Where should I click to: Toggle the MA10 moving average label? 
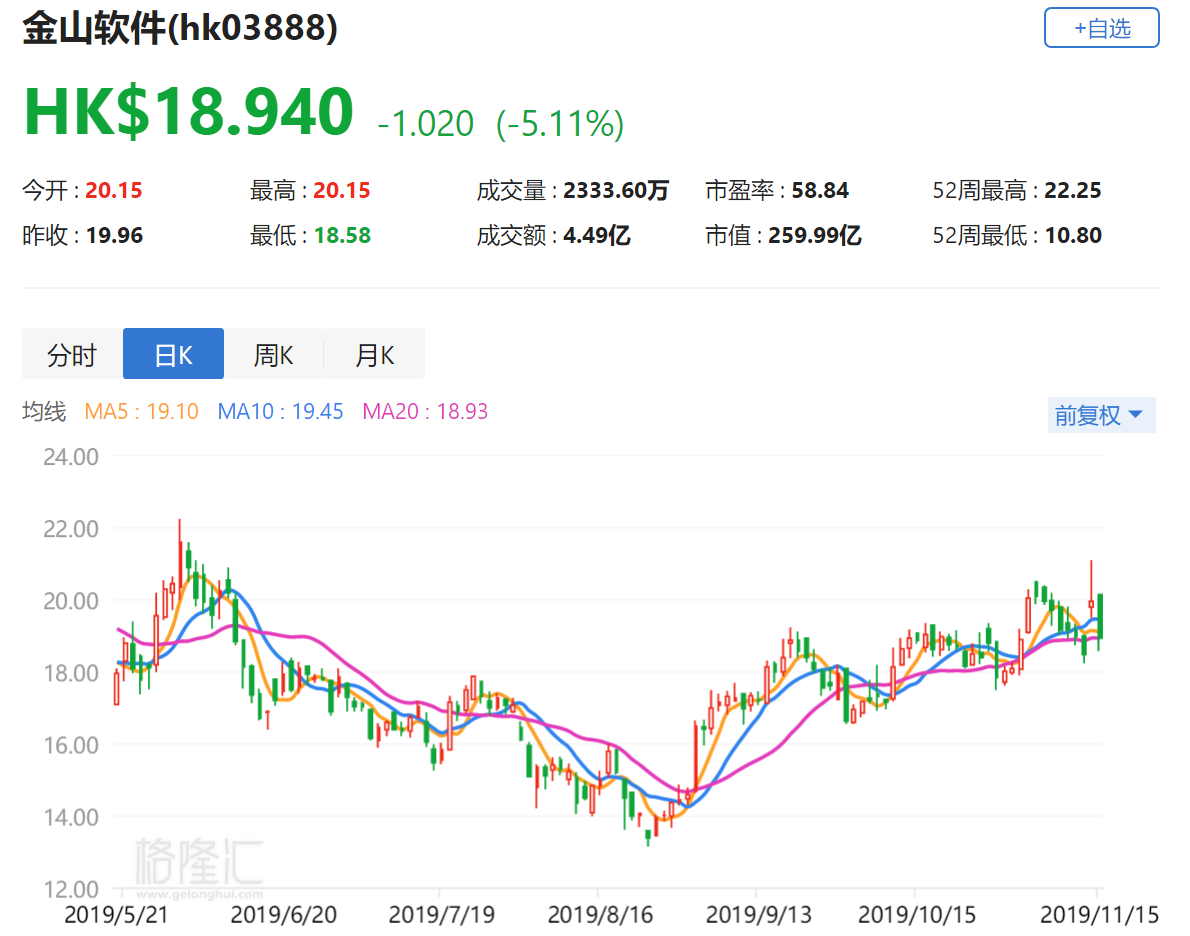[280, 411]
